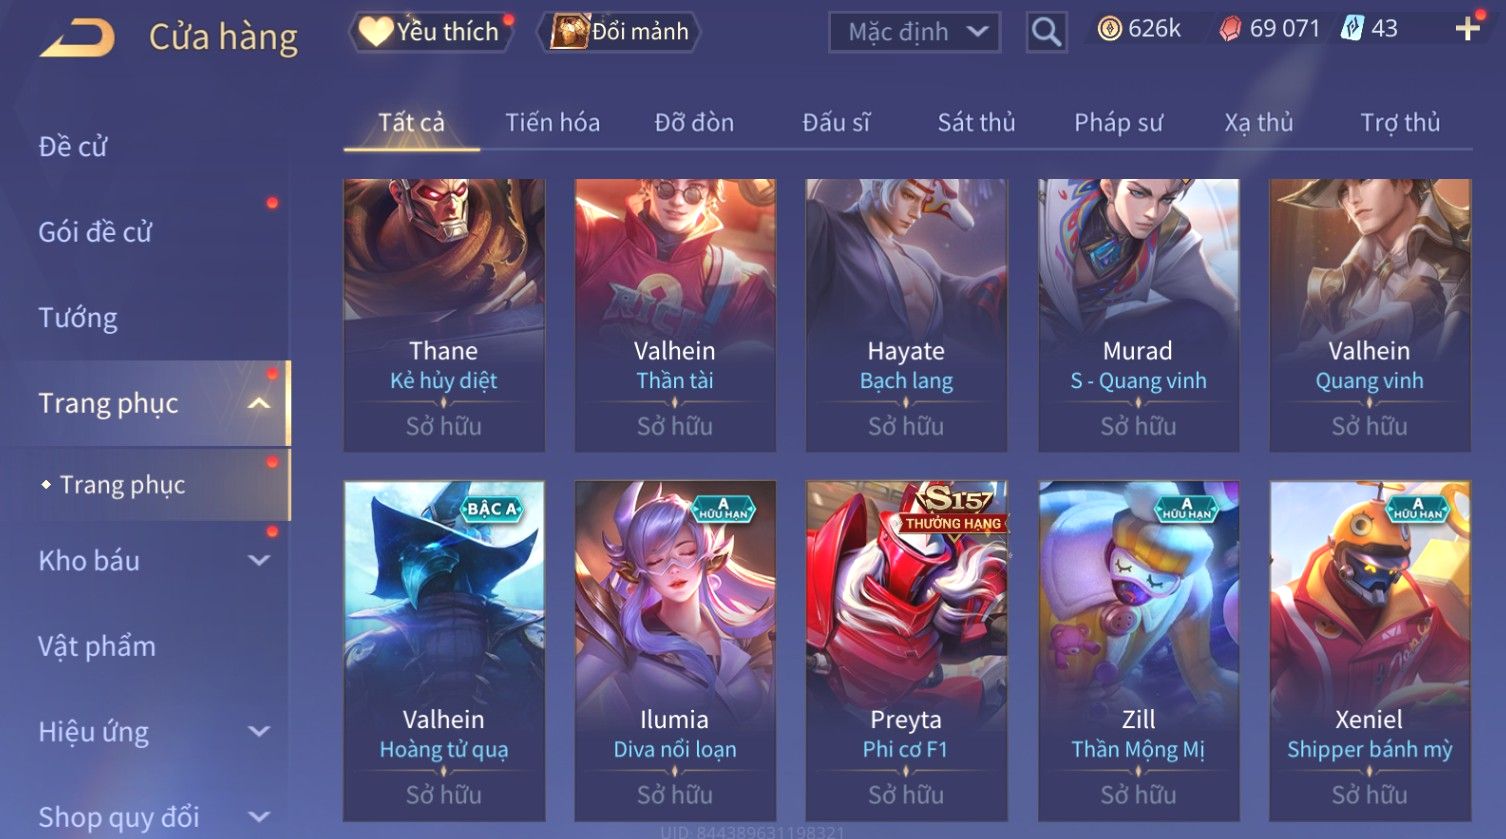Go to Tướng in the sidebar
Screen dimensions: 1506x839
point(78,318)
